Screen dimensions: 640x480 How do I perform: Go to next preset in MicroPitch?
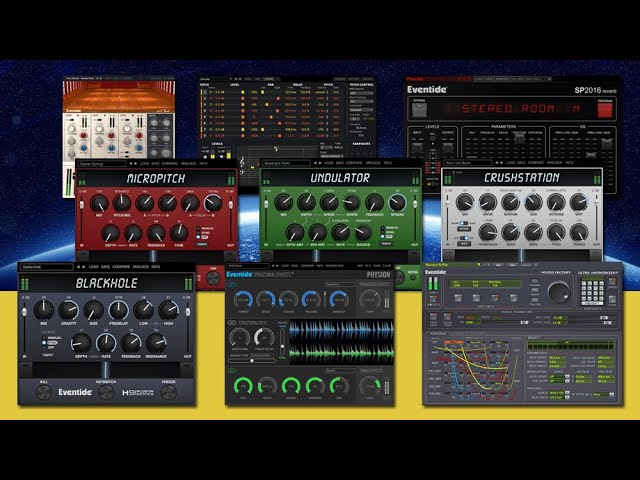136,164
